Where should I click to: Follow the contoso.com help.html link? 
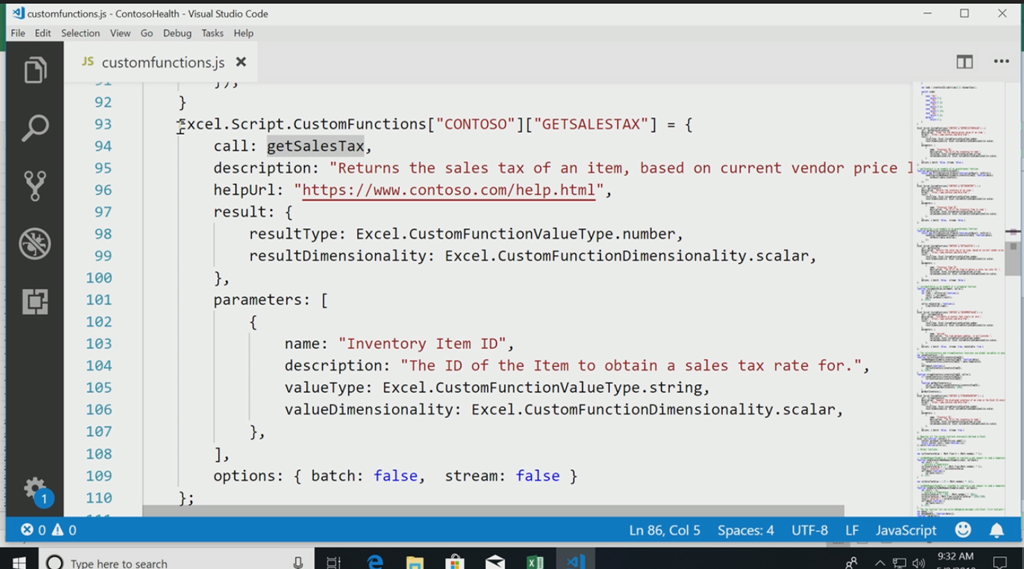coord(449,190)
